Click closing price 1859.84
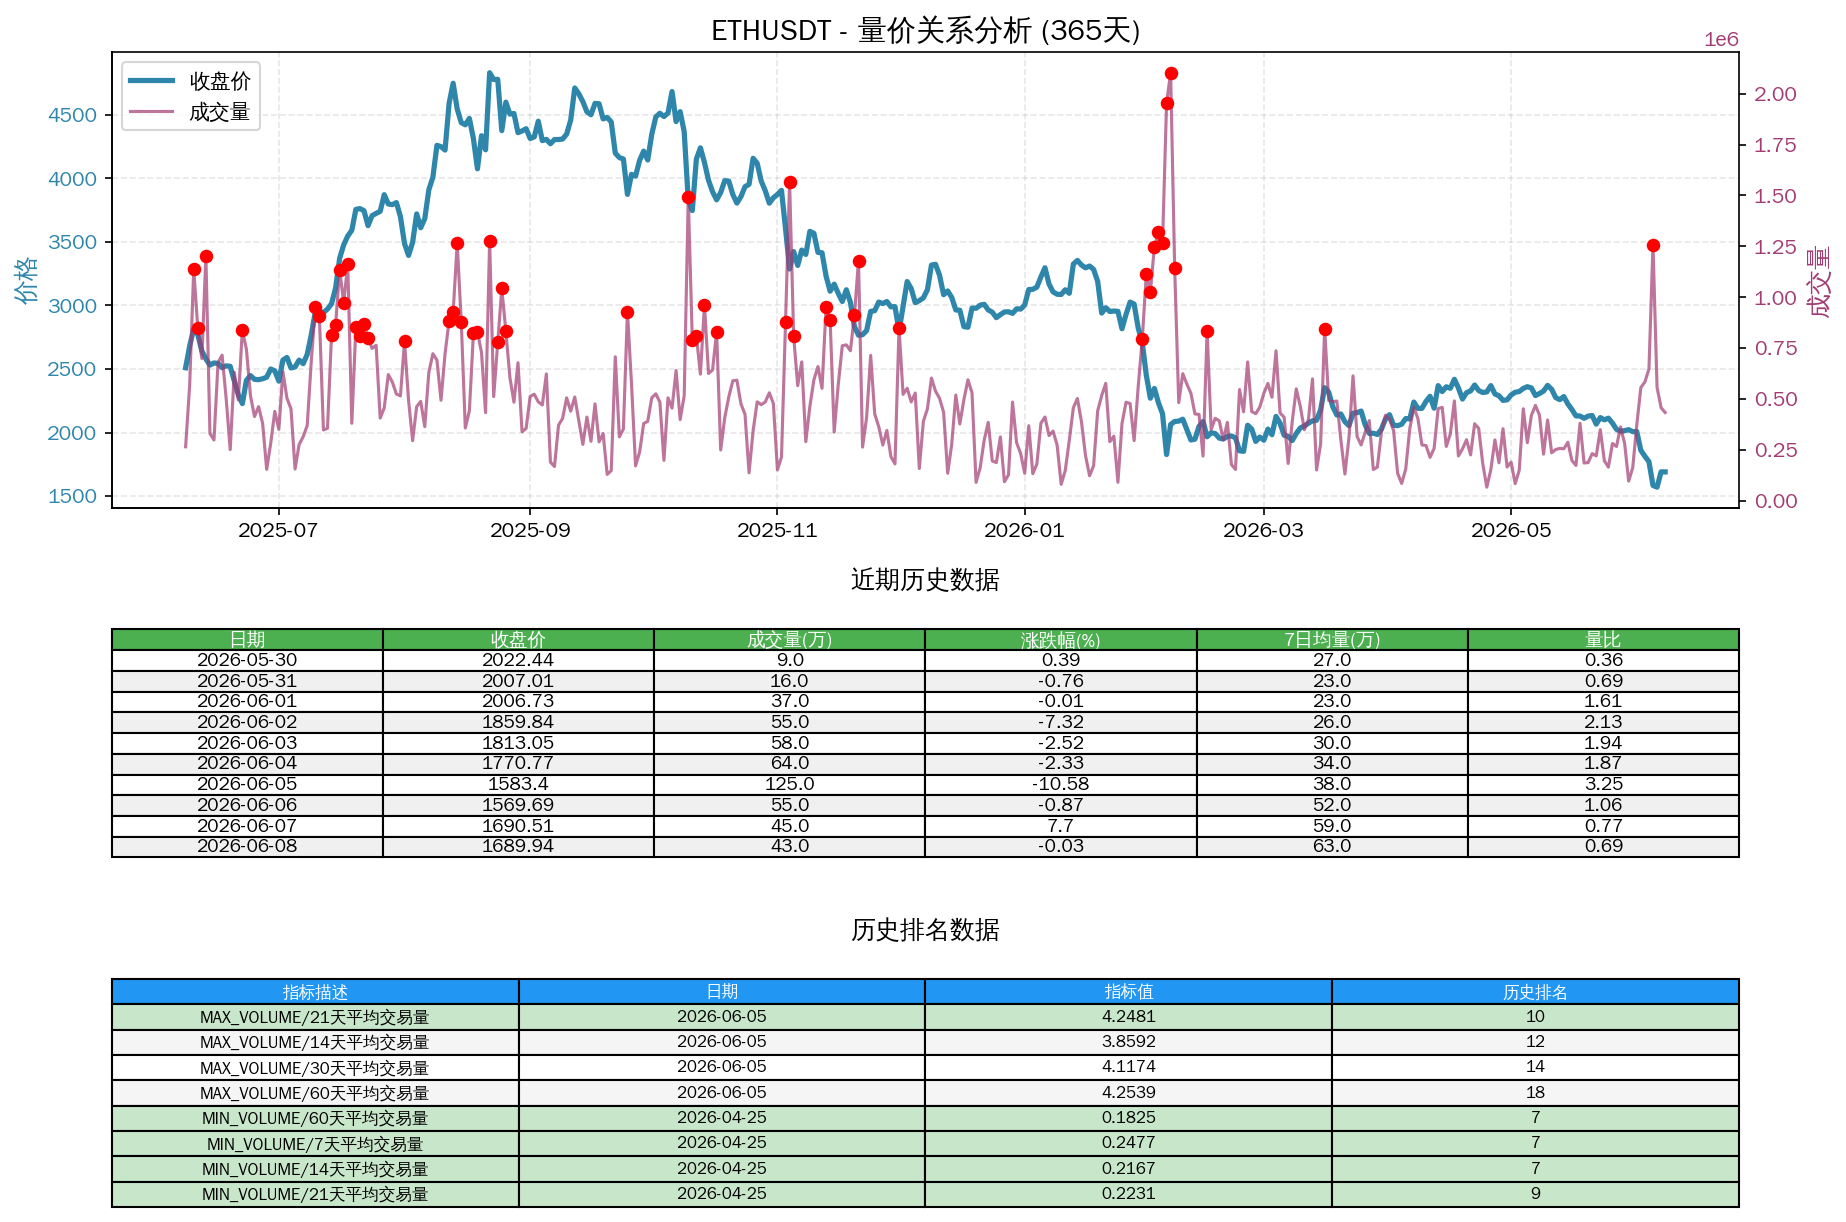The height and width of the screenshot is (1222, 1846). point(518,722)
